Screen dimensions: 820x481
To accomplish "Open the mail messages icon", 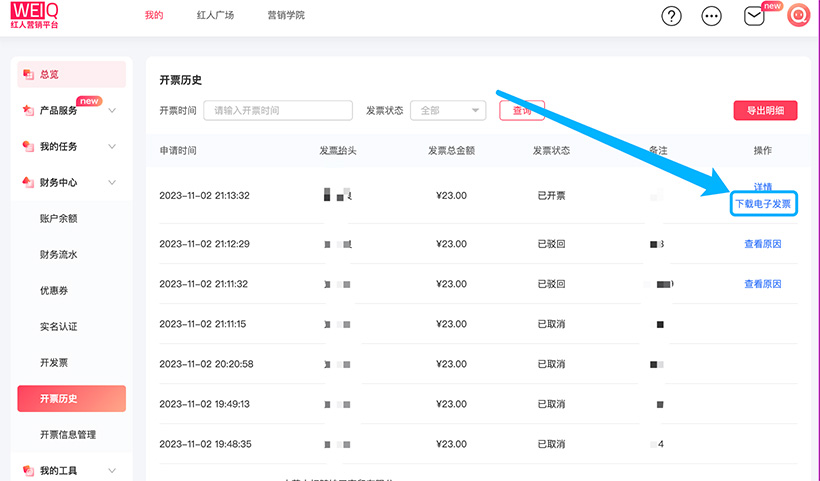I will click(755, 16).
